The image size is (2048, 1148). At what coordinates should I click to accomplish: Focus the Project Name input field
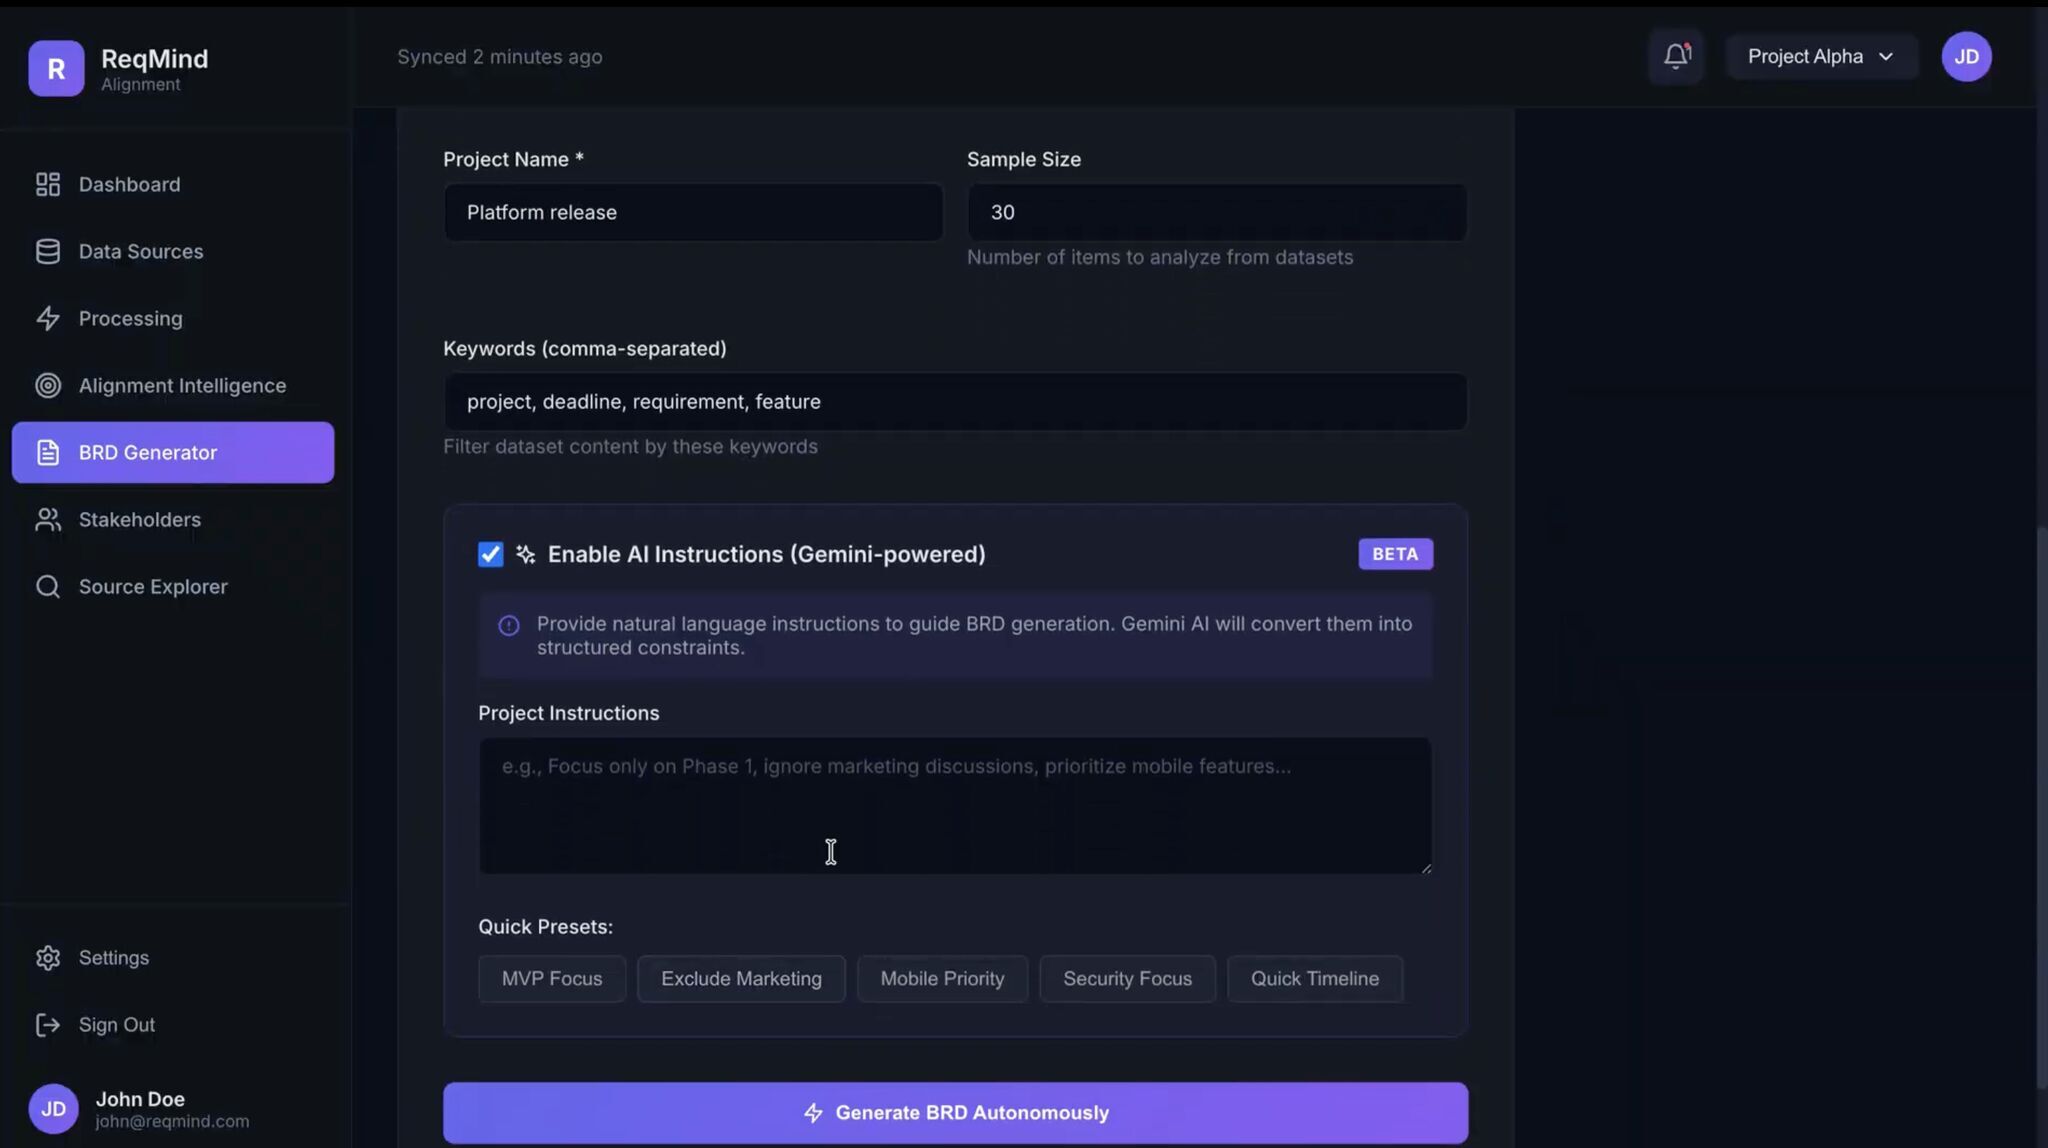(x=693, y=212)
